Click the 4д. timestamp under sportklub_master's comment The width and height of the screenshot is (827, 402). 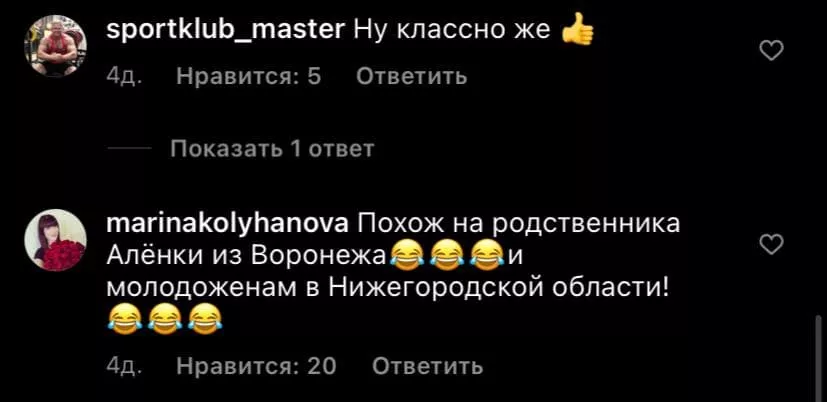[x=124, y=77]
